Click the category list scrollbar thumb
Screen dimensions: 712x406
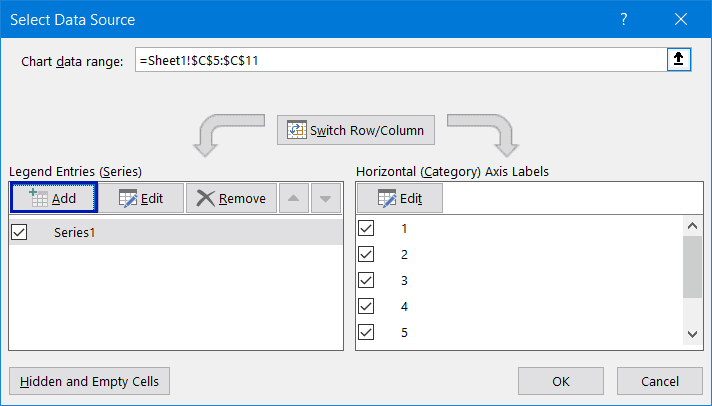point(692,266)
